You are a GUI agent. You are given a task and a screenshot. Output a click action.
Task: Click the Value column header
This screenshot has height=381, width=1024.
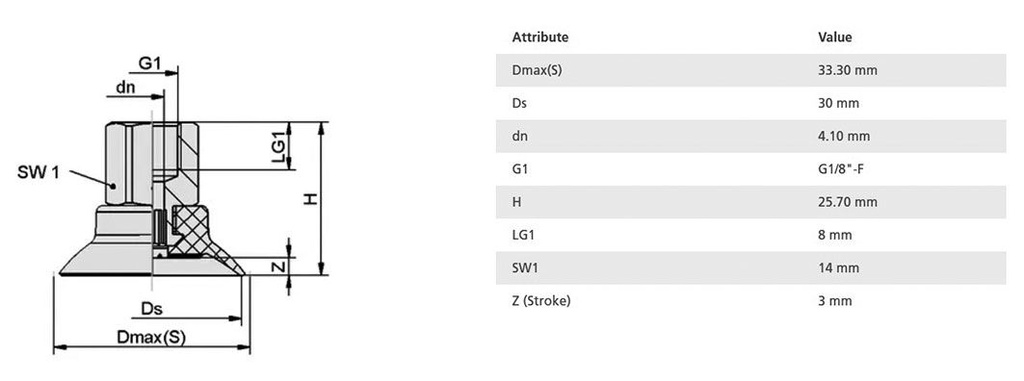(835, 37)
